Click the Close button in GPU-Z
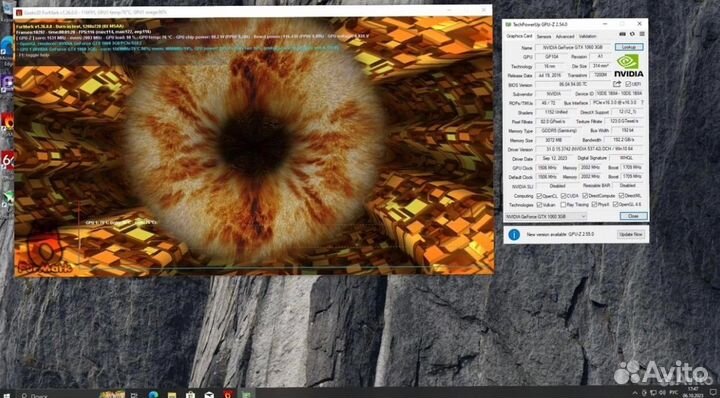The image size is (720, 398). pyautogui.click(x=633, y=216)
